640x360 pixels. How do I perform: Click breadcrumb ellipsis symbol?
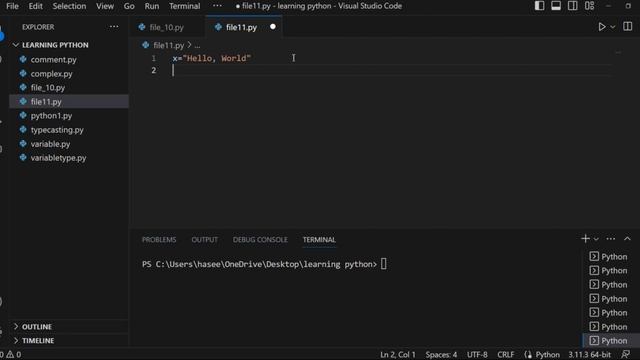click(x=197, y=45)
